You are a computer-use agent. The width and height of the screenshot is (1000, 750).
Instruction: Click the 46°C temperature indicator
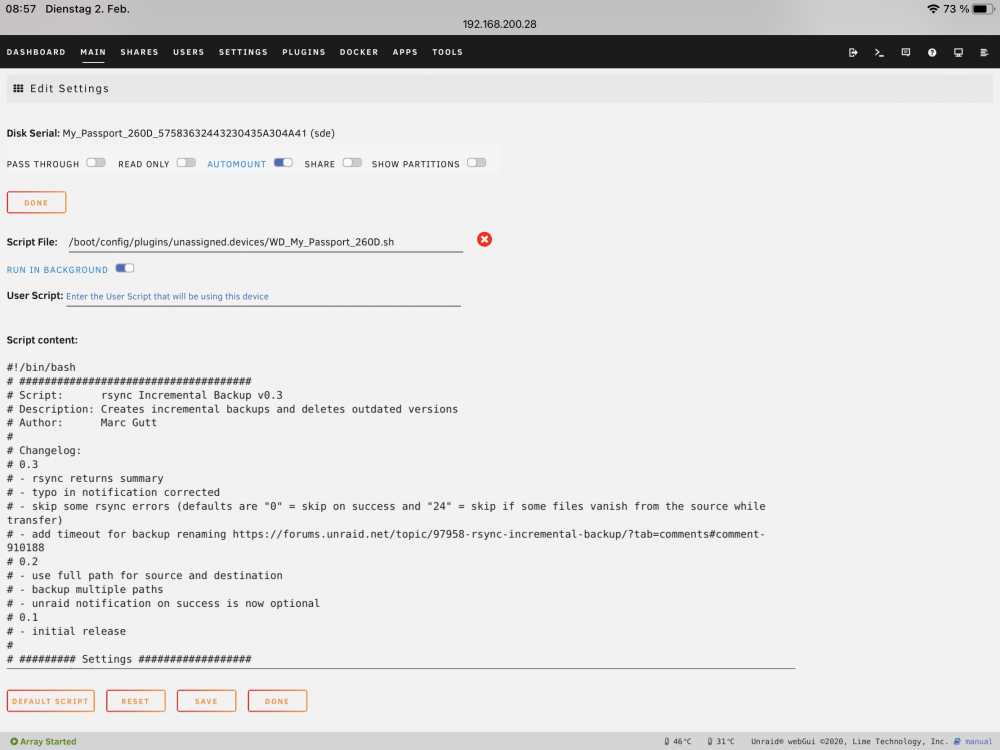tap(677, 741)
